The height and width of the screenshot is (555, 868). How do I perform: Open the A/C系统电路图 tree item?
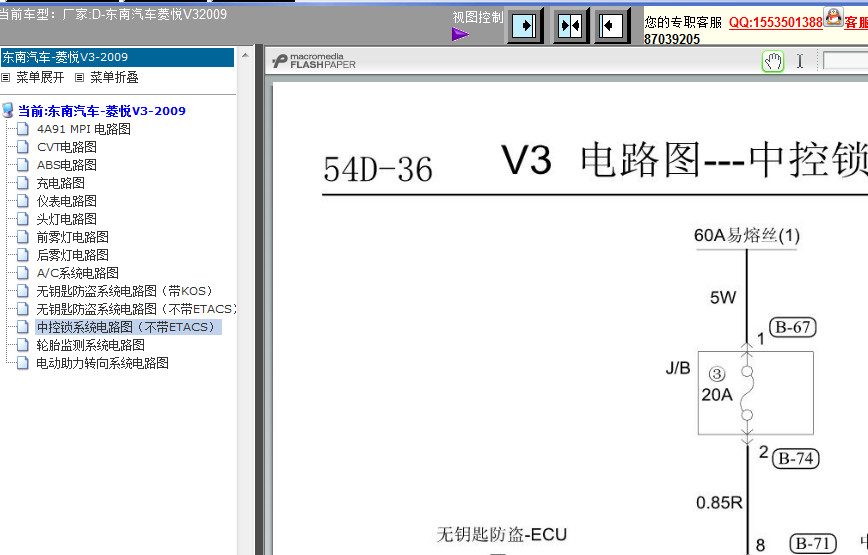point(78,273)
